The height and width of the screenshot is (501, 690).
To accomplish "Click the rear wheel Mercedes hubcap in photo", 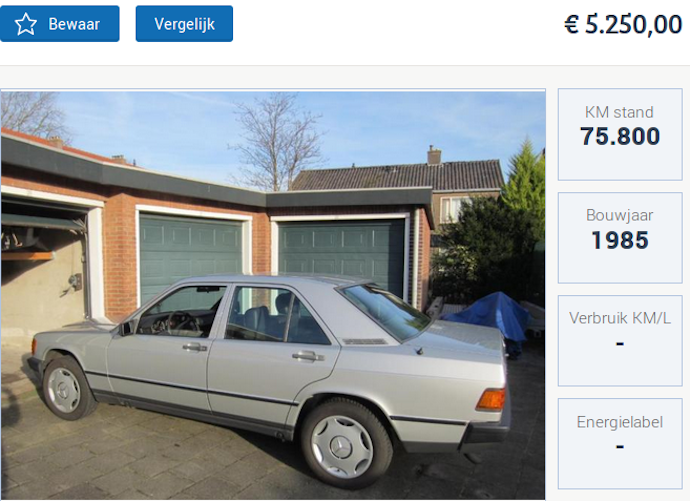I will pos(342,446).
